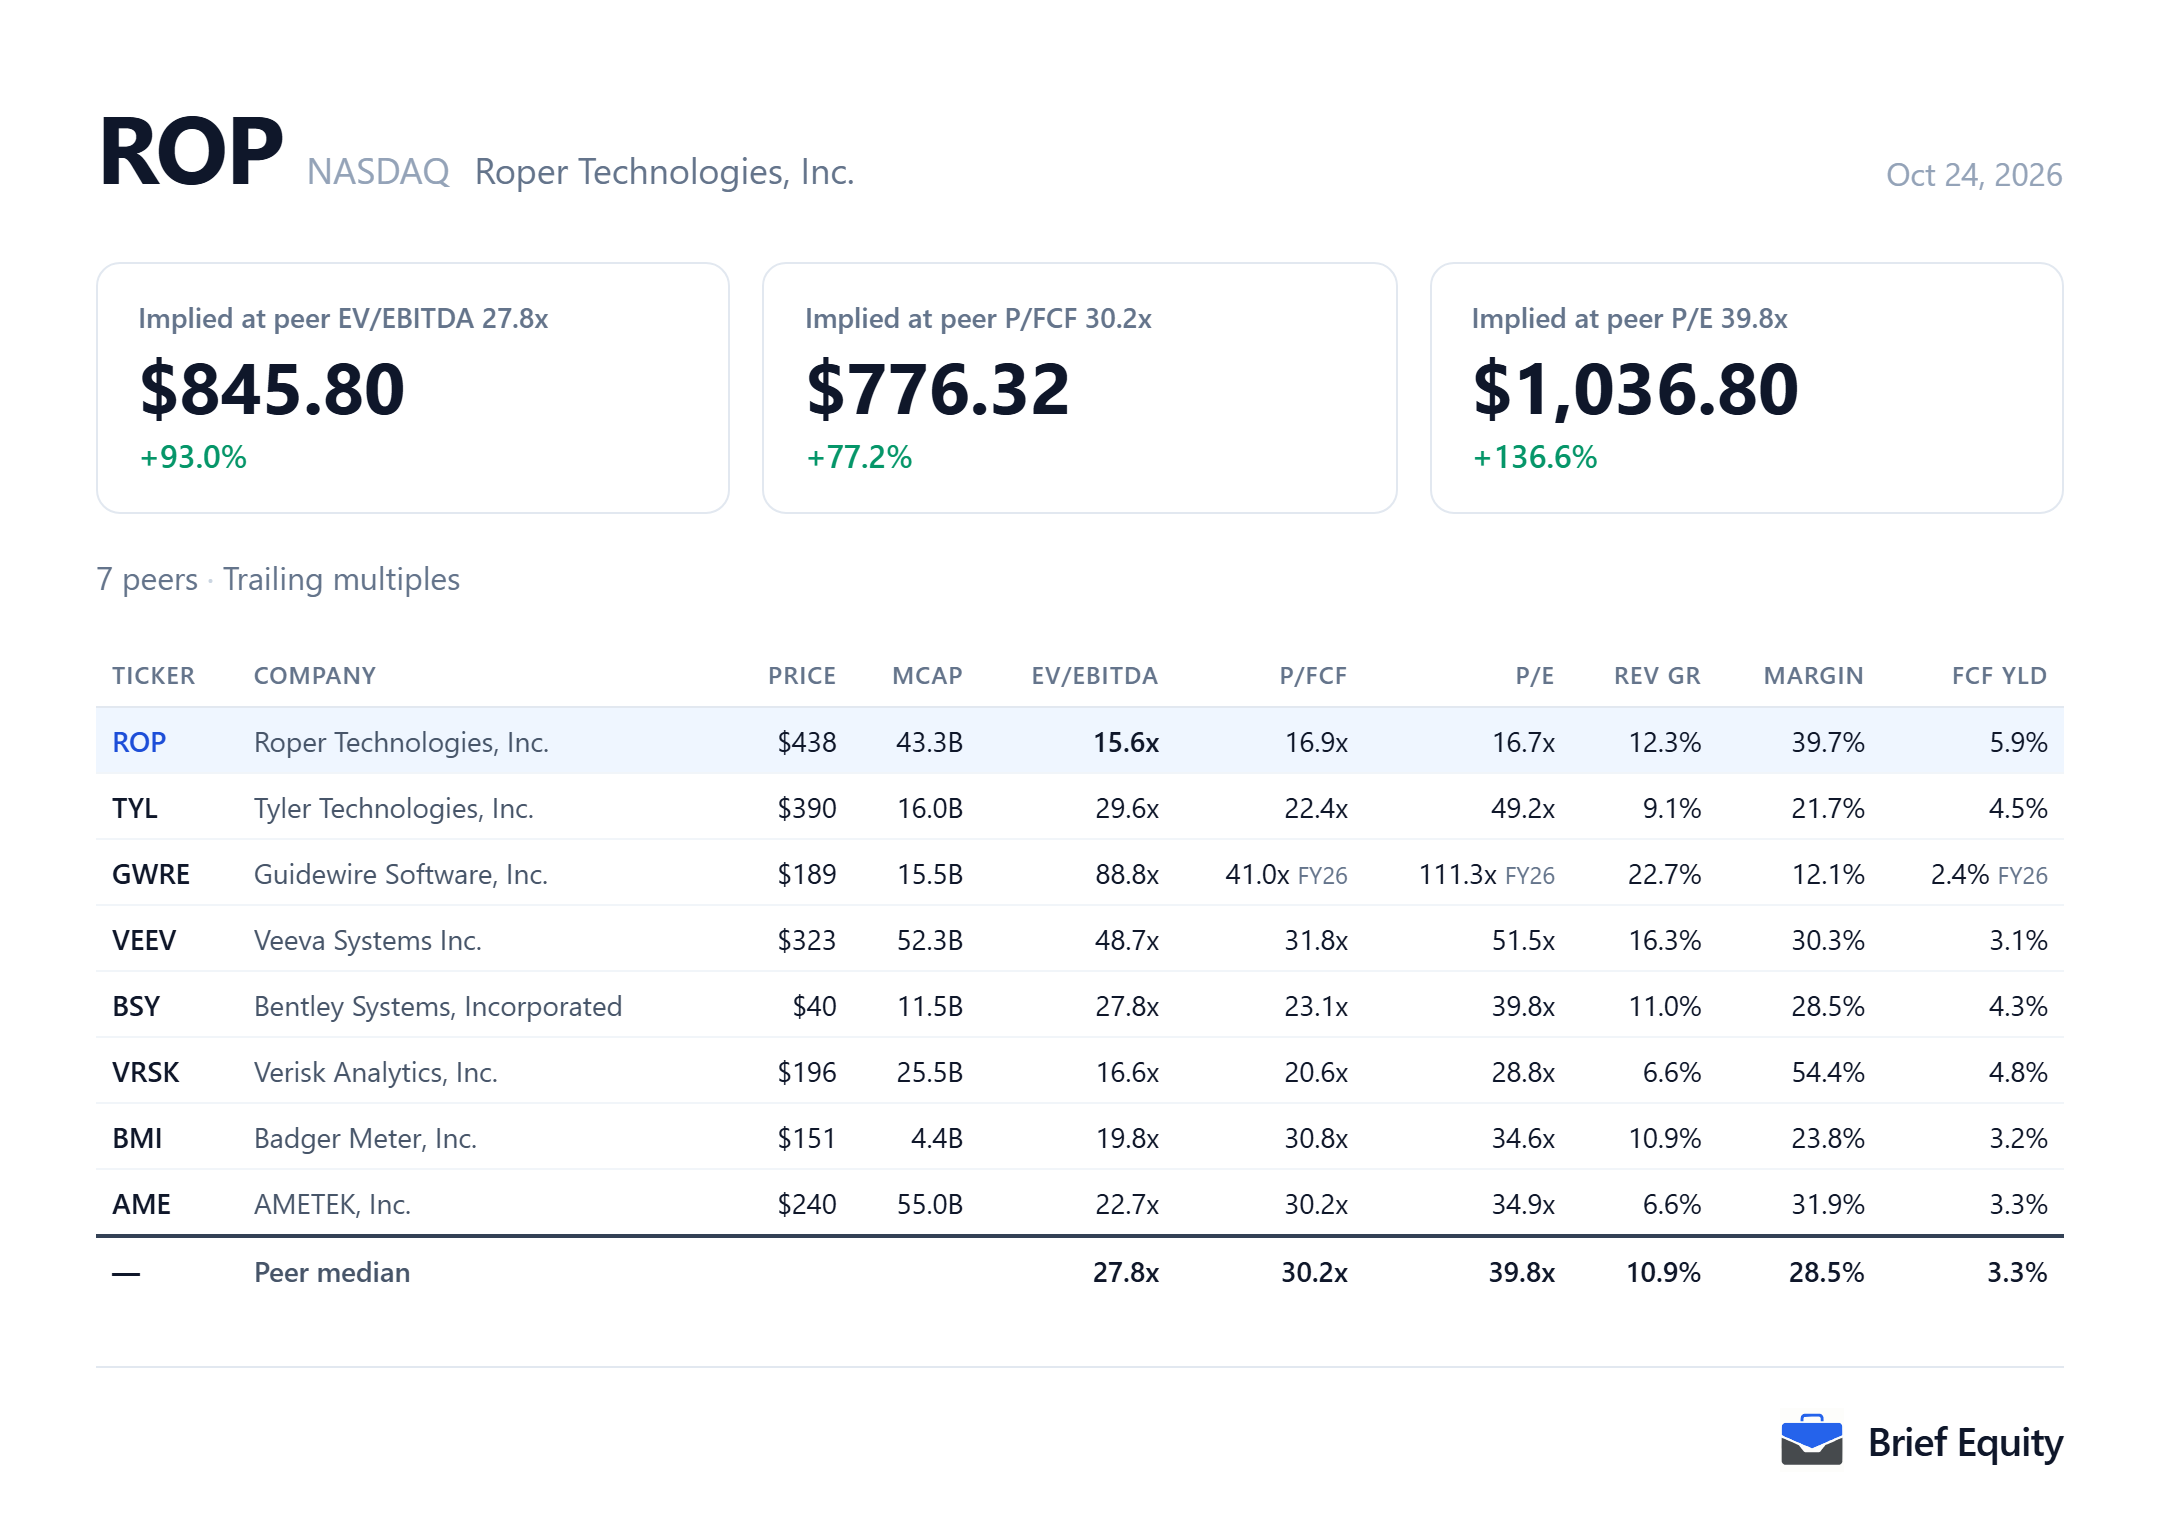
Task: Select the NASDAQ exchange label
Action: (x=378, y=172)
